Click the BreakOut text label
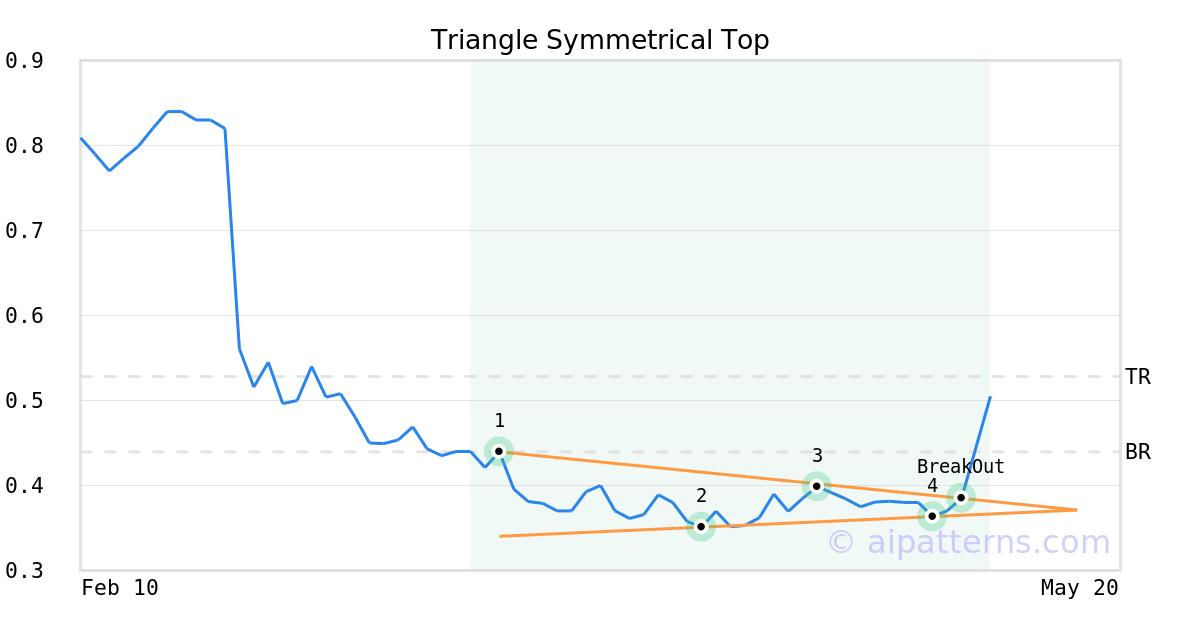 tap(960, 467)
